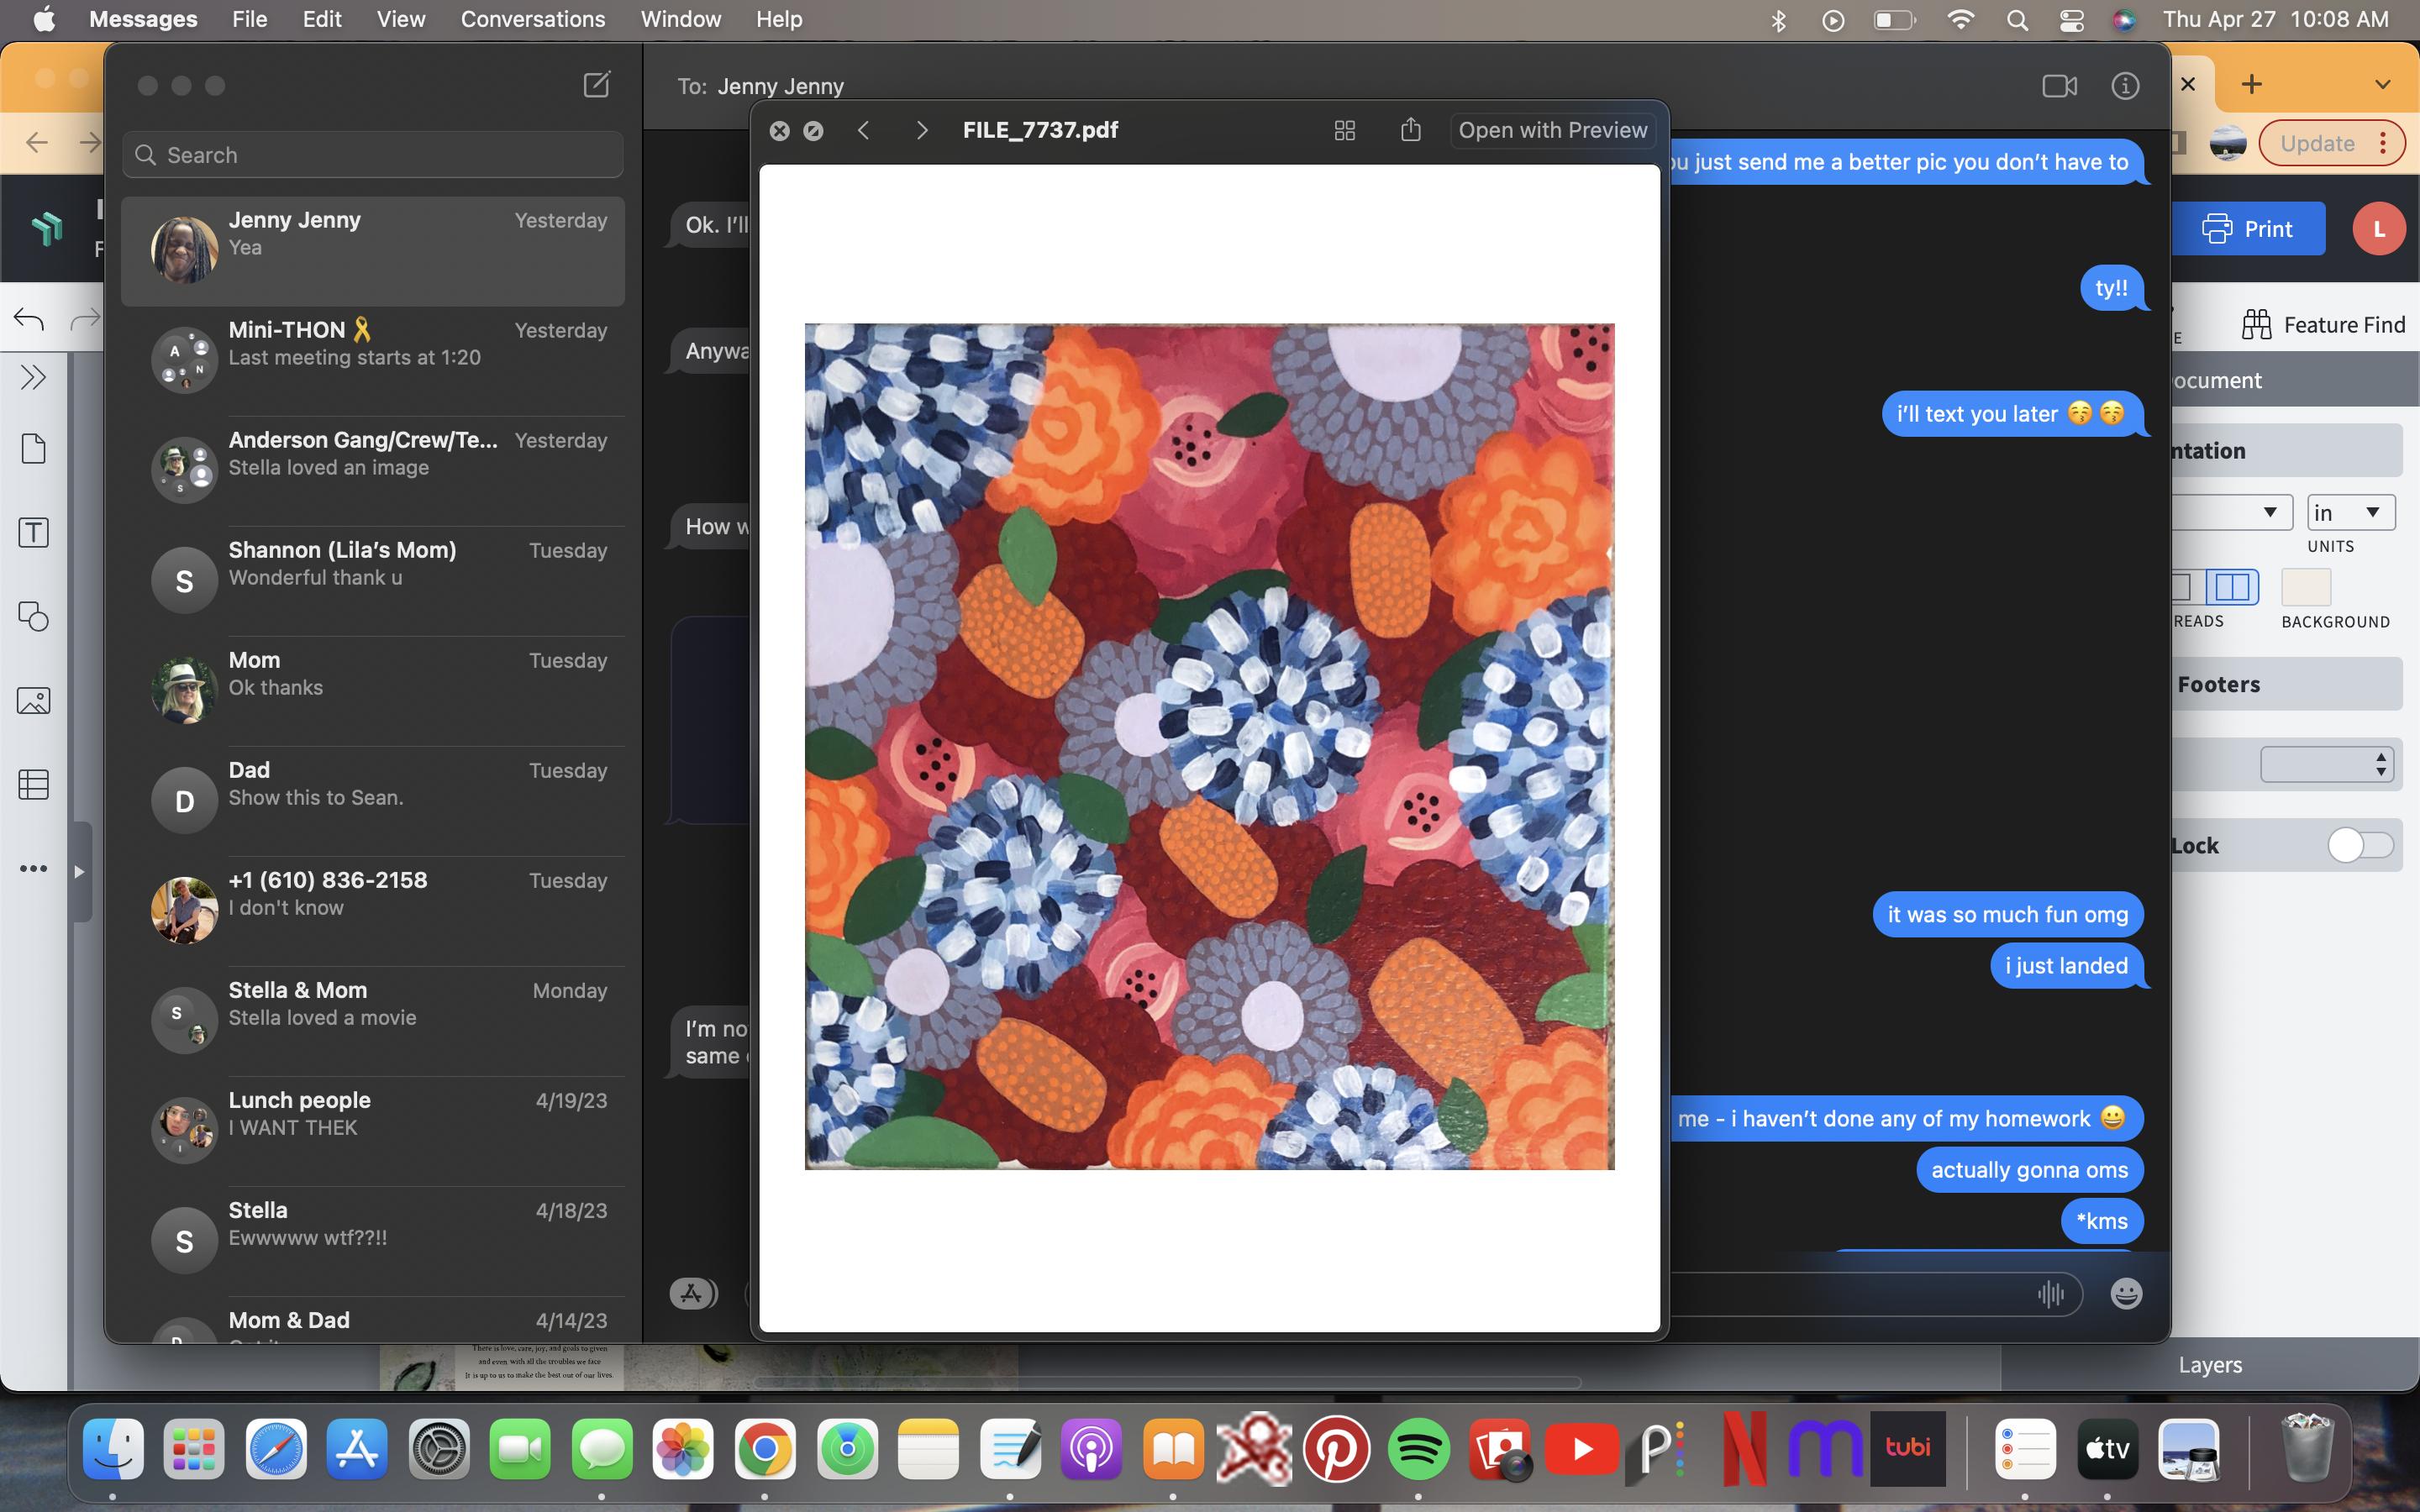
Task: Go to next attachment in Quick Look
Action: [921, 130]
